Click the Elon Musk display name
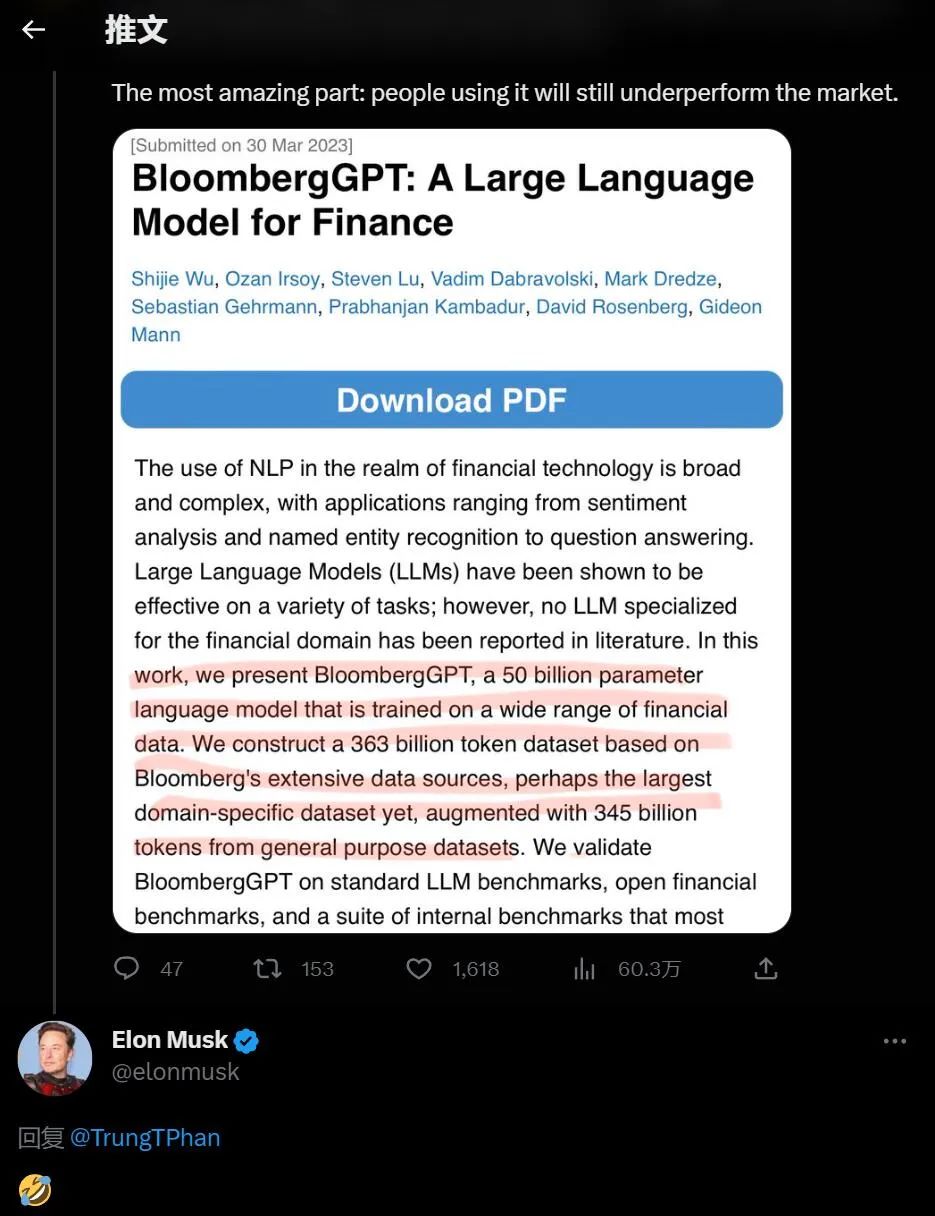The image size is (935, 1216). coord(170,1040)
